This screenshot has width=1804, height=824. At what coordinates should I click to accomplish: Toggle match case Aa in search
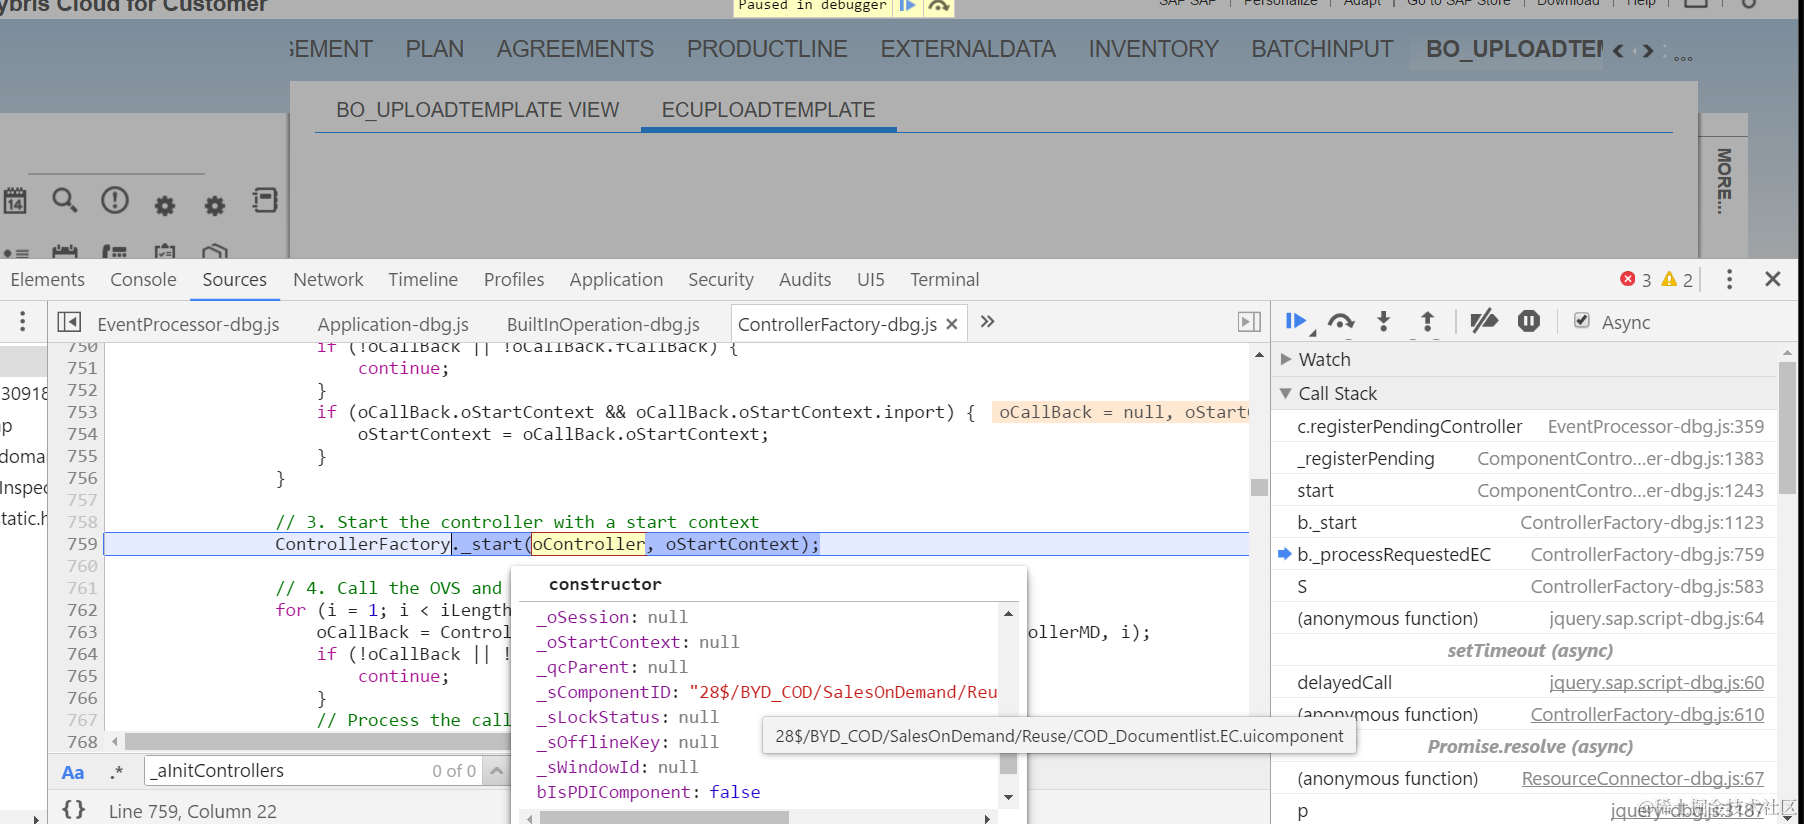tap(73, 772)
